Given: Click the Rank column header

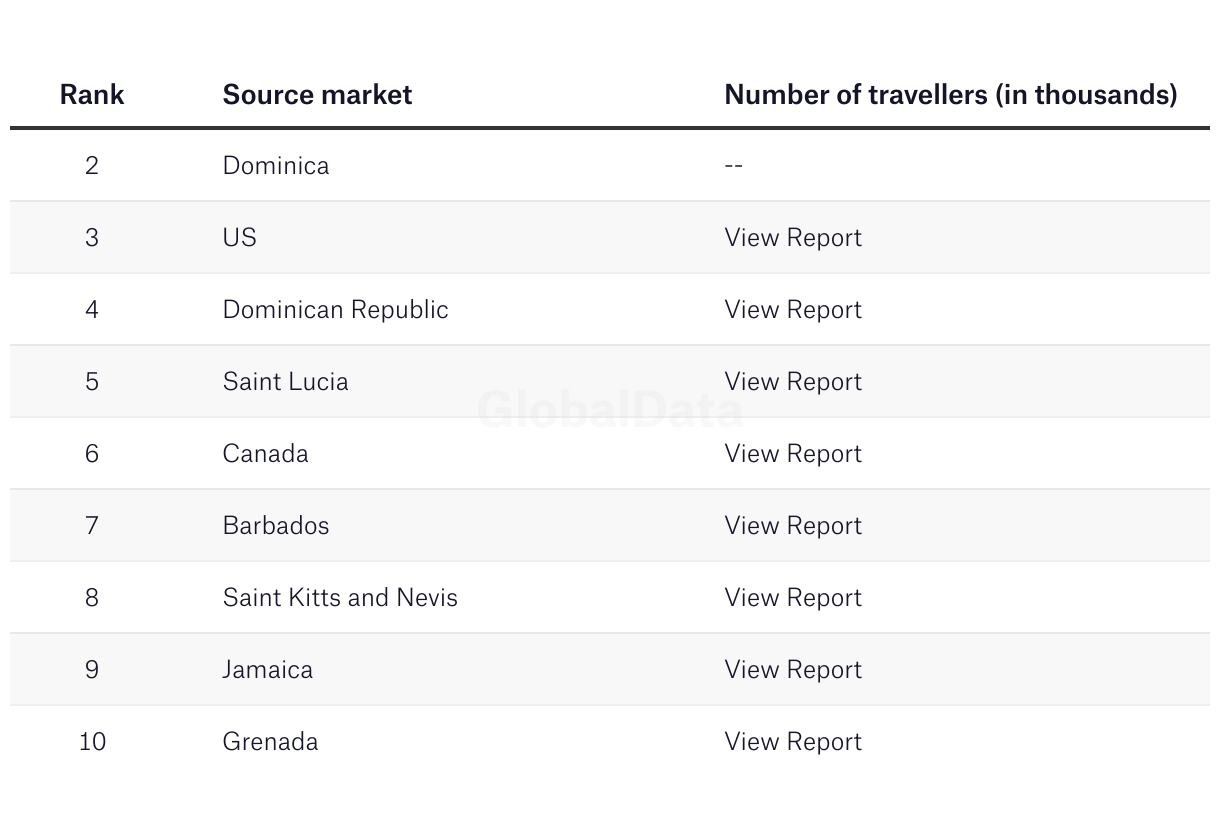Looking at the screenshot, I should [92, 94].
